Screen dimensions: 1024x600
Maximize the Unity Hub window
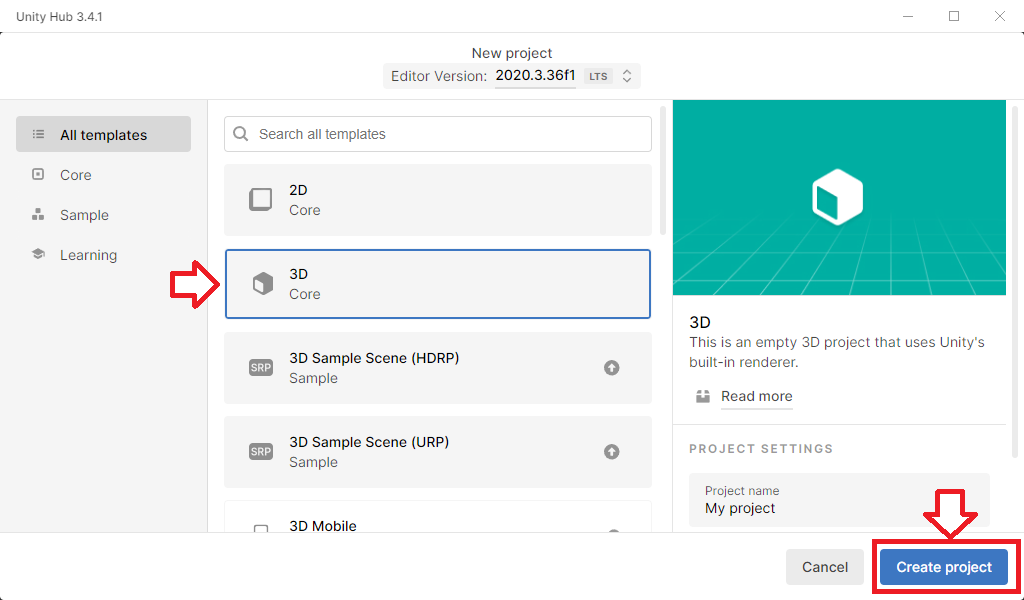pos(953,16)
